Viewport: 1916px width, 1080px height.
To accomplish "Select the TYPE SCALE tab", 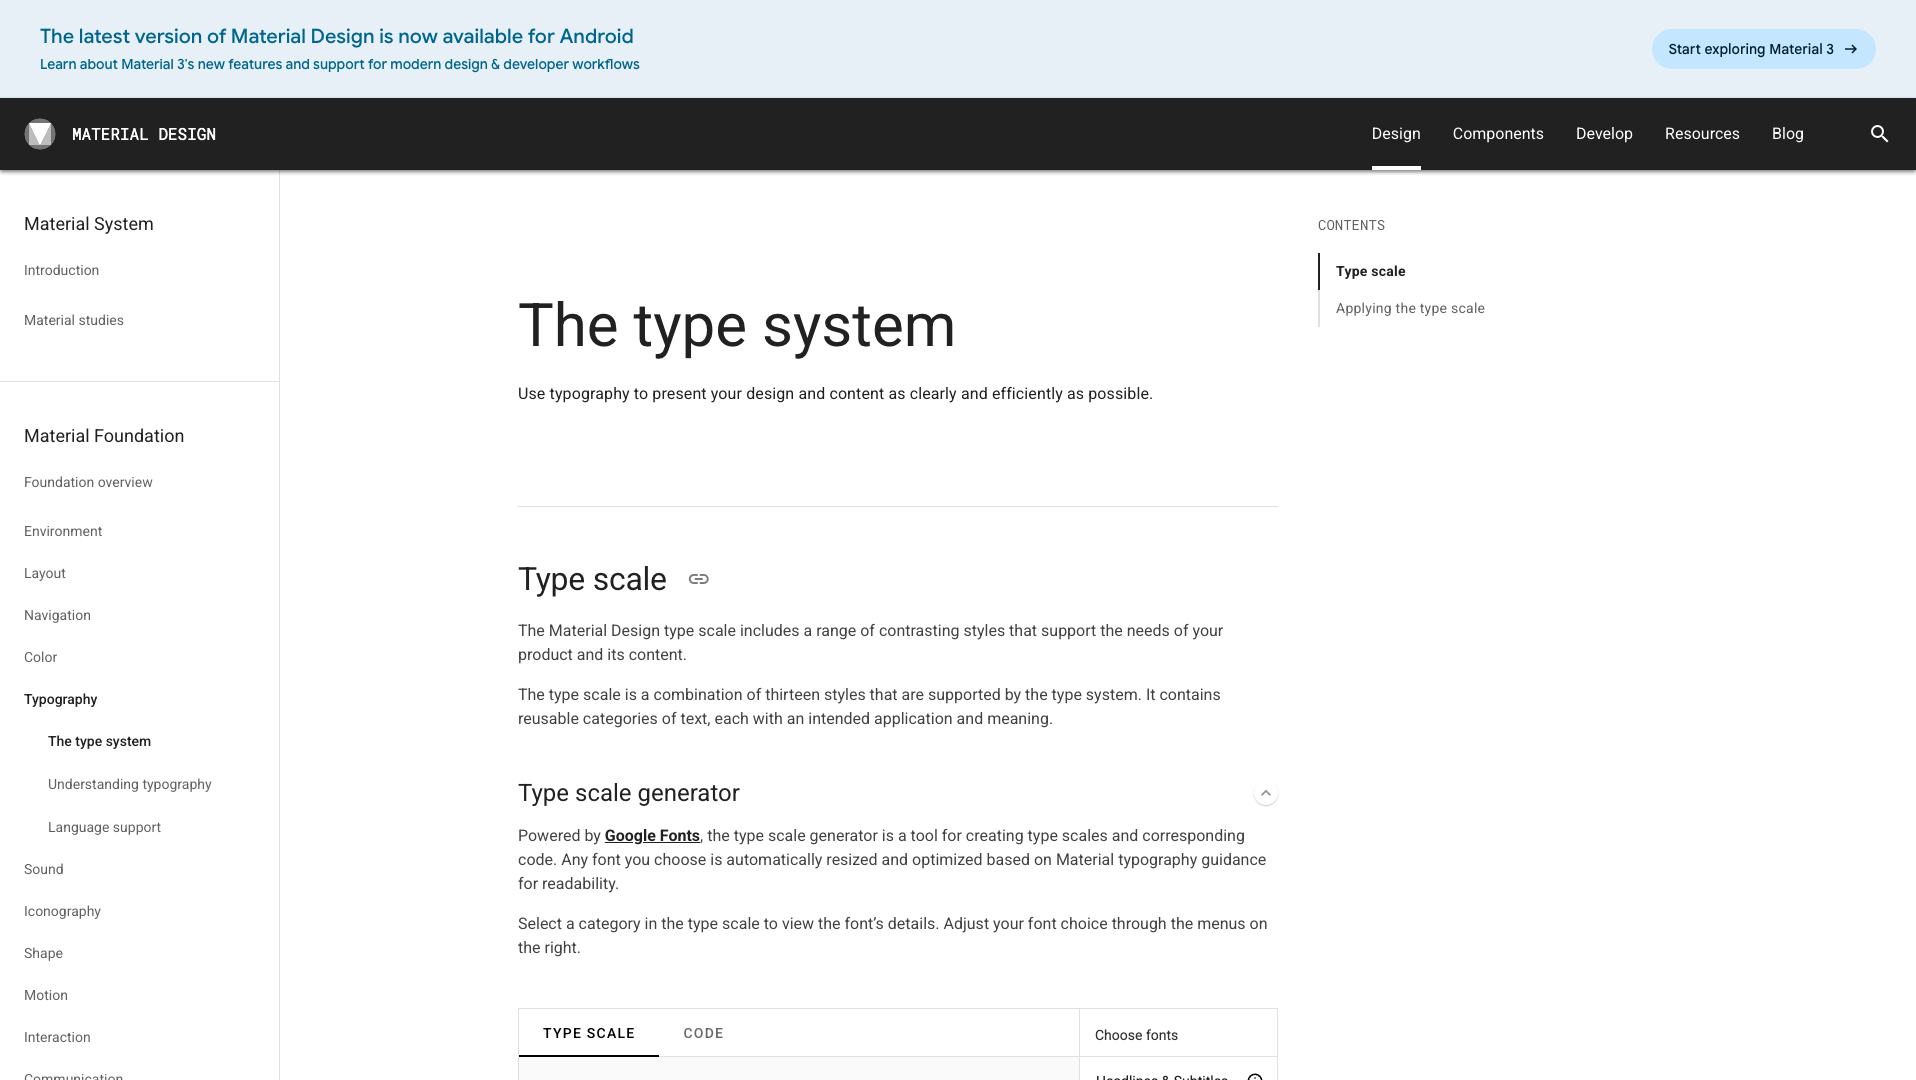I will click(x=588, y=1033).
